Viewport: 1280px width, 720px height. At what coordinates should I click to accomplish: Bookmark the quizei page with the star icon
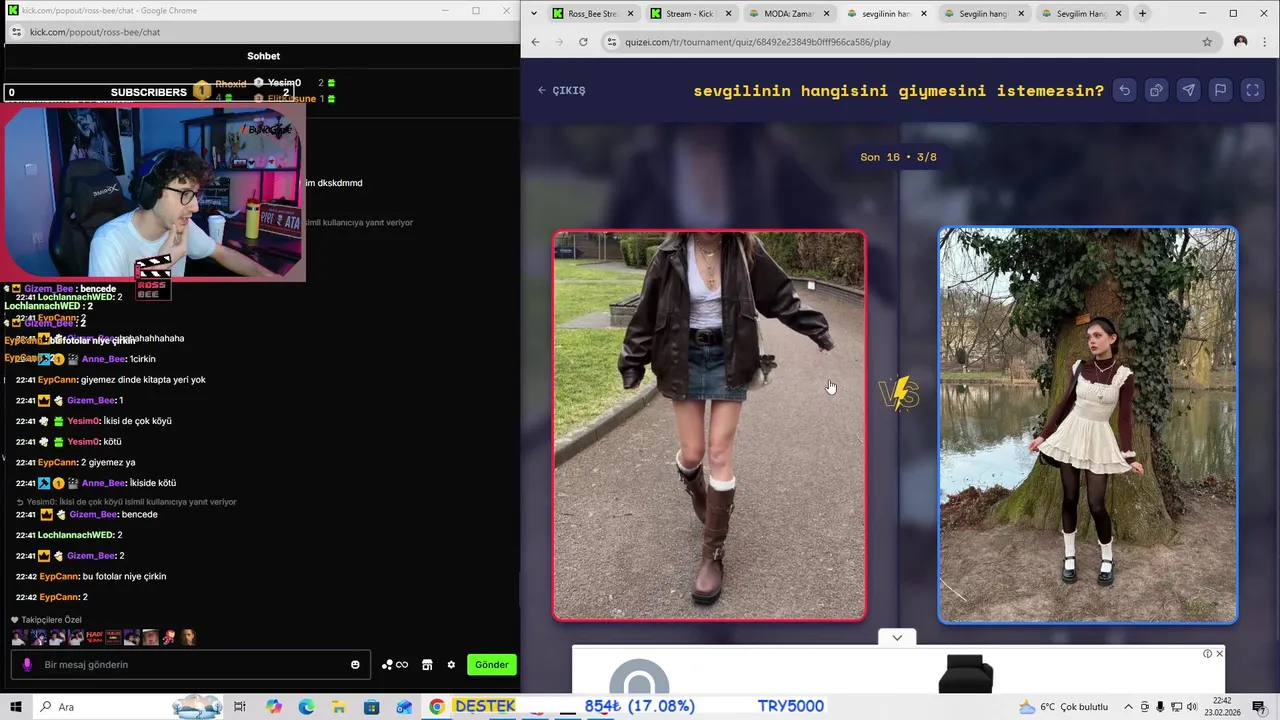[x=1207, y=42]
